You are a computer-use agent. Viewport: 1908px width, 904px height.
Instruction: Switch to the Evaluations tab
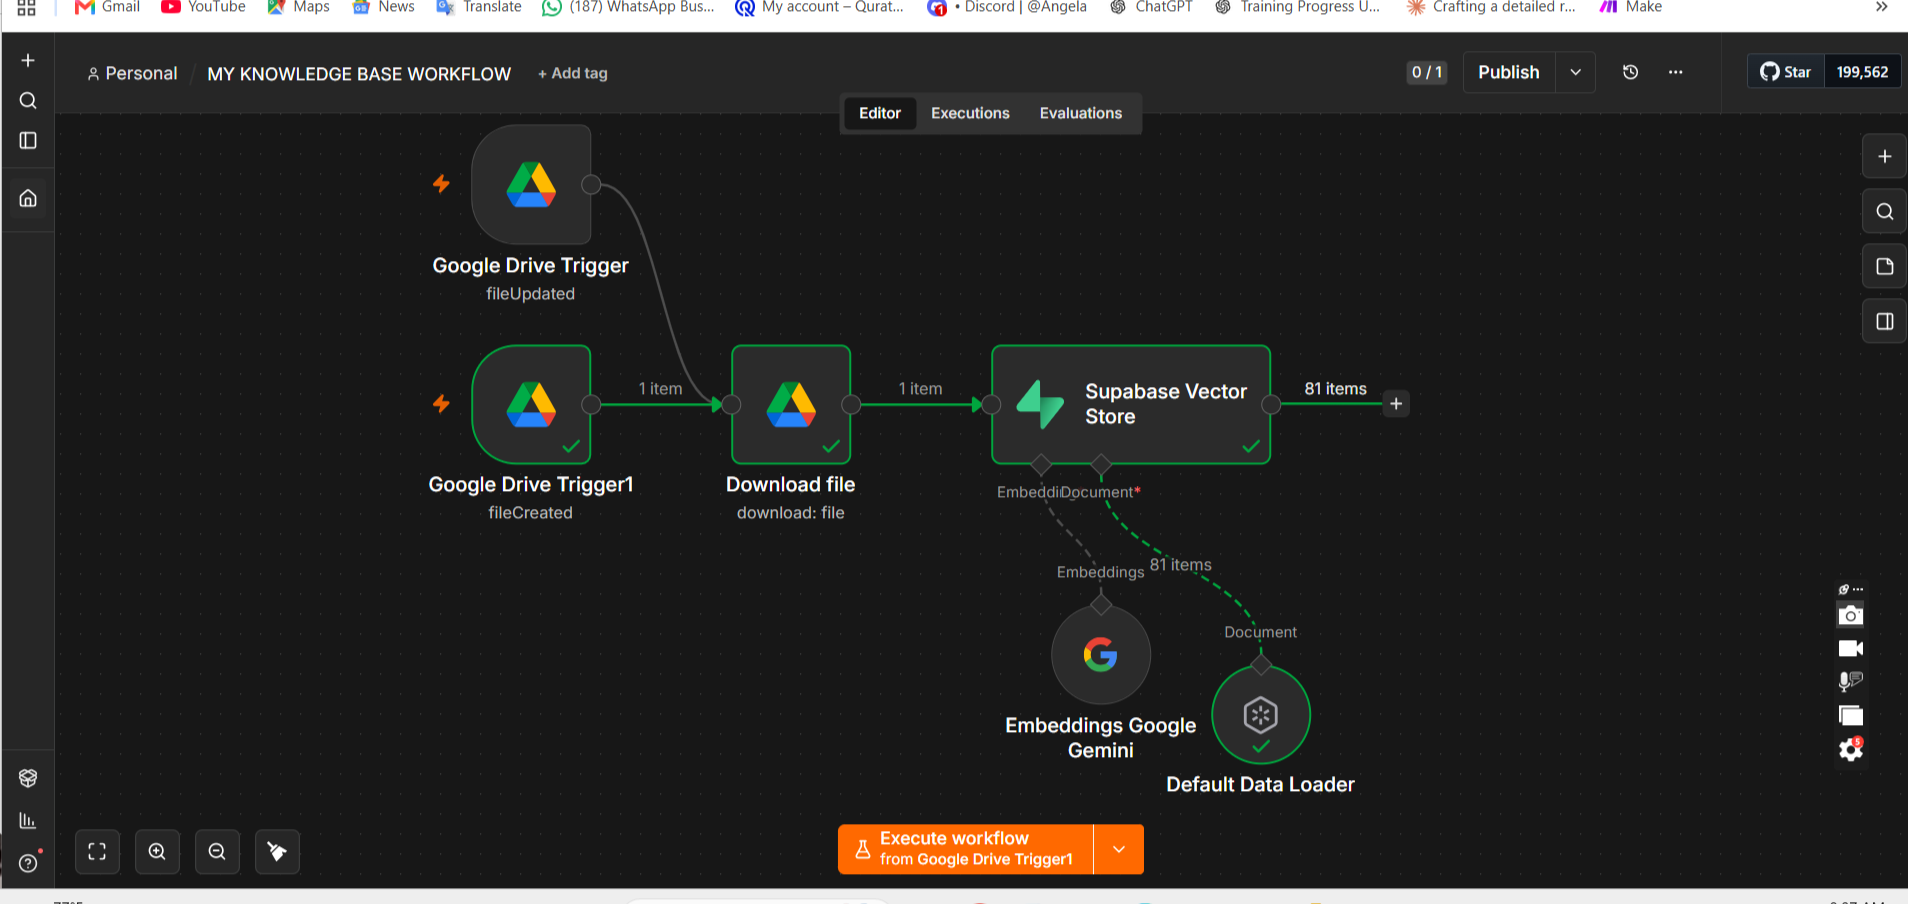point(1081,113)
